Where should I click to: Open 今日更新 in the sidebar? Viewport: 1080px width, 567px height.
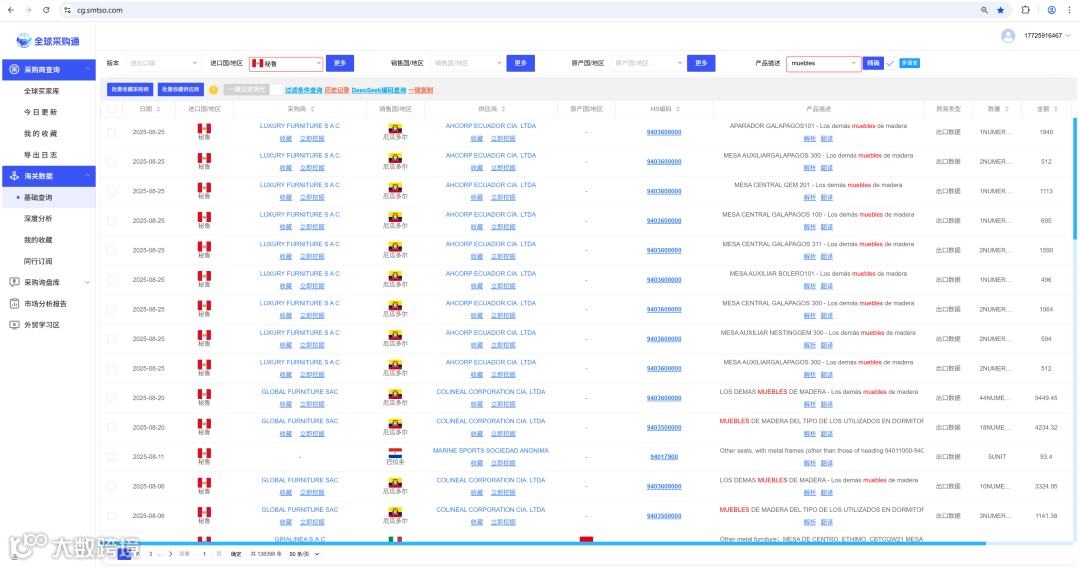[41, 112]
